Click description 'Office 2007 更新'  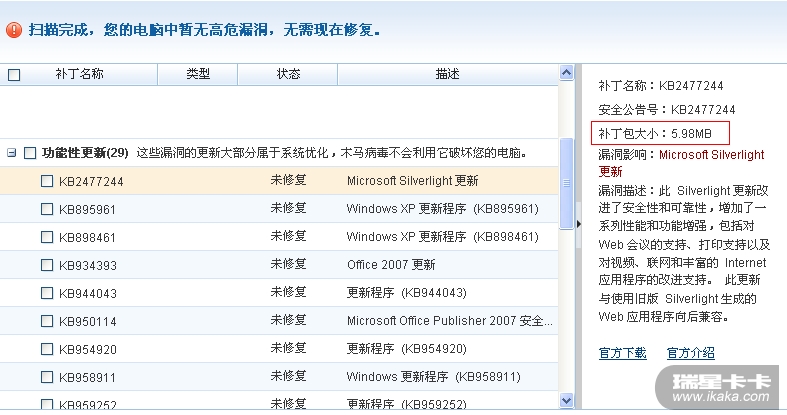[391, 264]
